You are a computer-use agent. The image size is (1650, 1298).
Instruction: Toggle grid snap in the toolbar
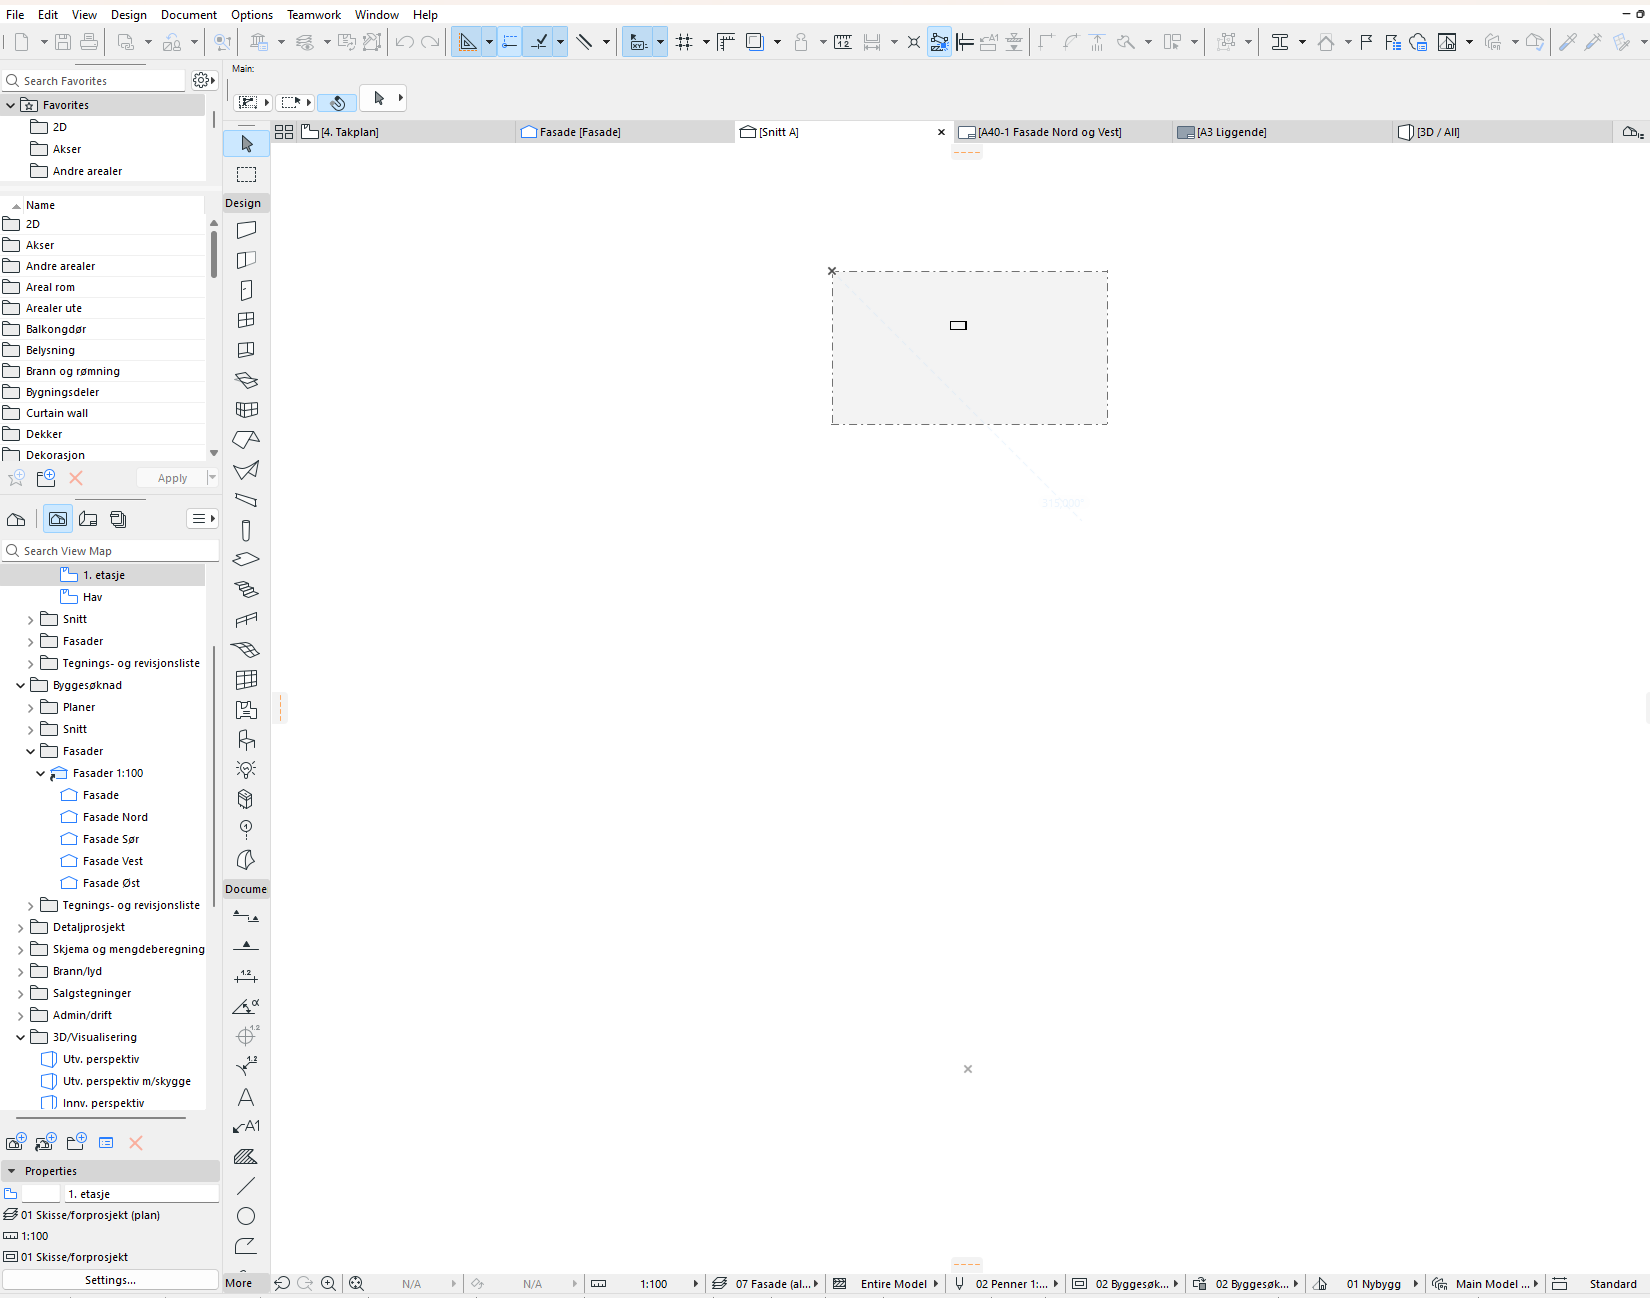tap(684, 42)
